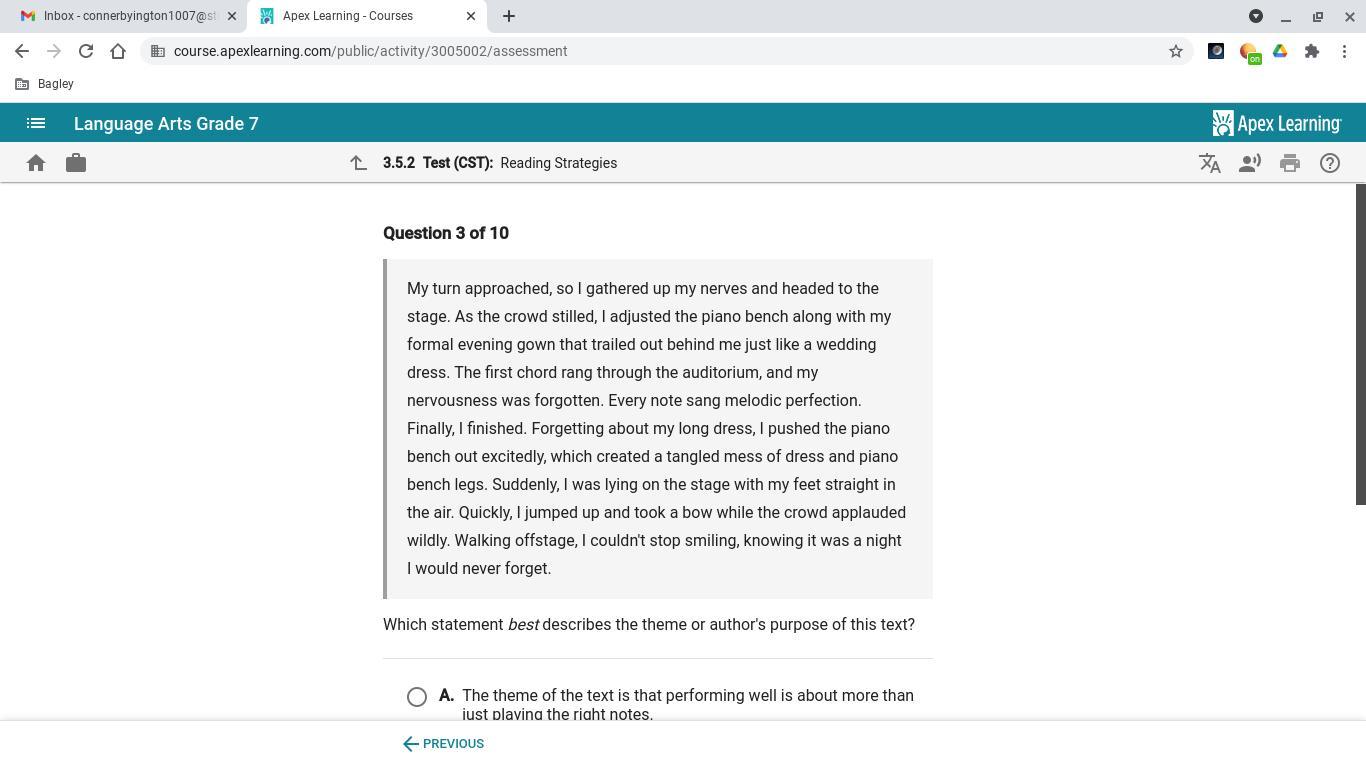Open the translate language icon
The height and width of the screenshot is (768, 1366).
pos(1210,163)
